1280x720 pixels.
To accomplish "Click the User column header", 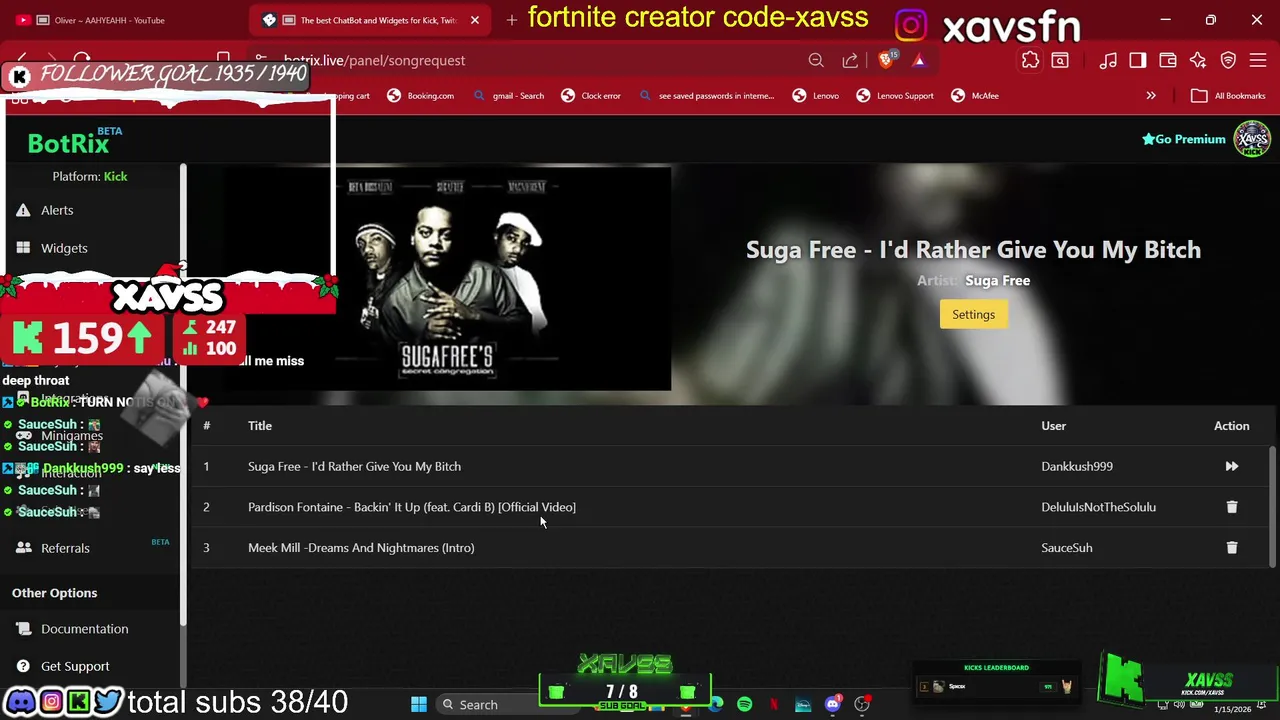I will tap(1053, 426).
